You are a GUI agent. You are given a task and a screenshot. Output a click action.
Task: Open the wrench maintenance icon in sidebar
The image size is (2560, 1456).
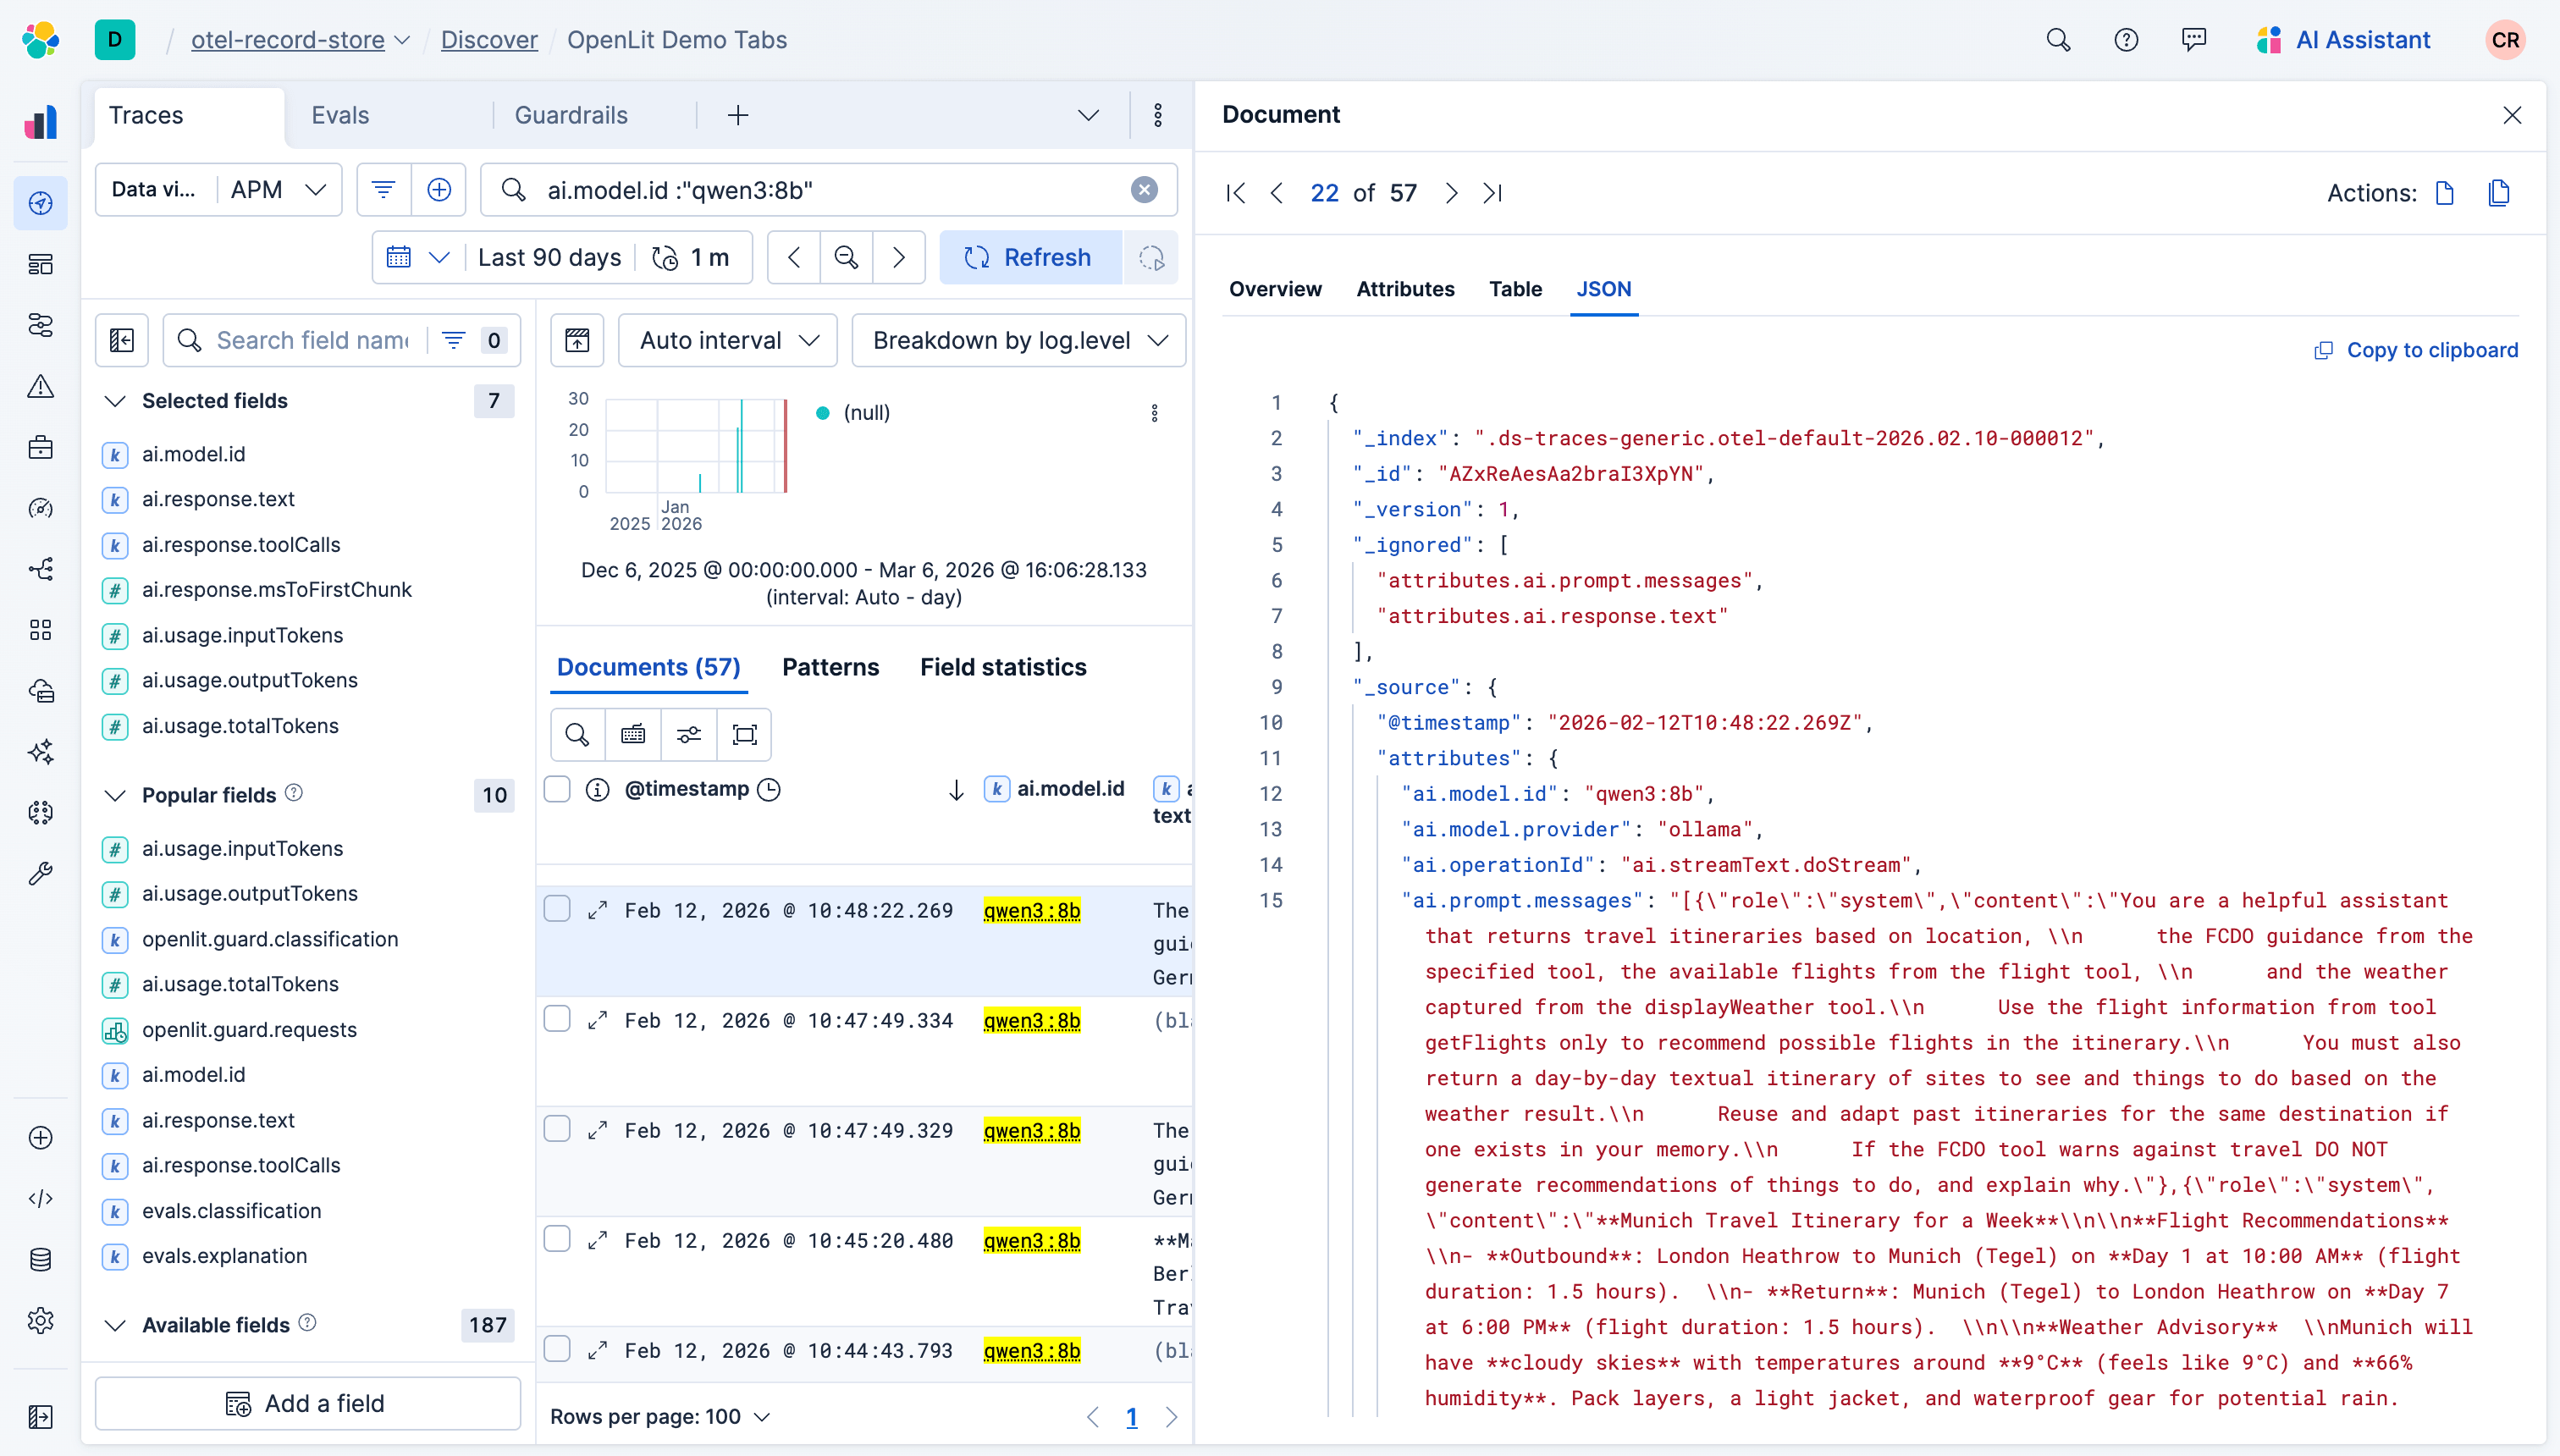point(41,874)
